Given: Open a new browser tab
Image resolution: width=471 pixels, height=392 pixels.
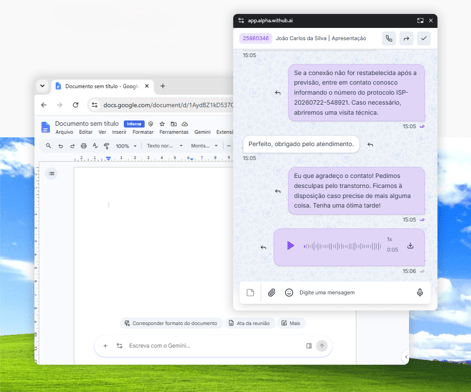Looking at the screenshot, I should (163, 86).
